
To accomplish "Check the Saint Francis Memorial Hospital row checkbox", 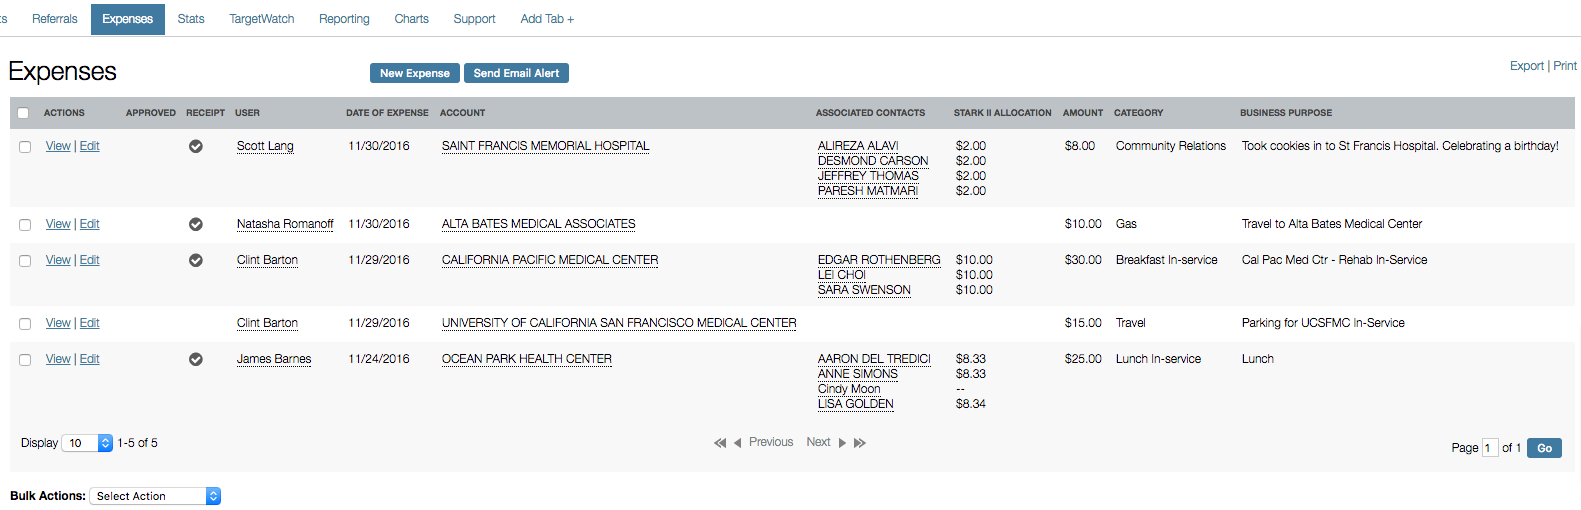I will coord(25,147).
